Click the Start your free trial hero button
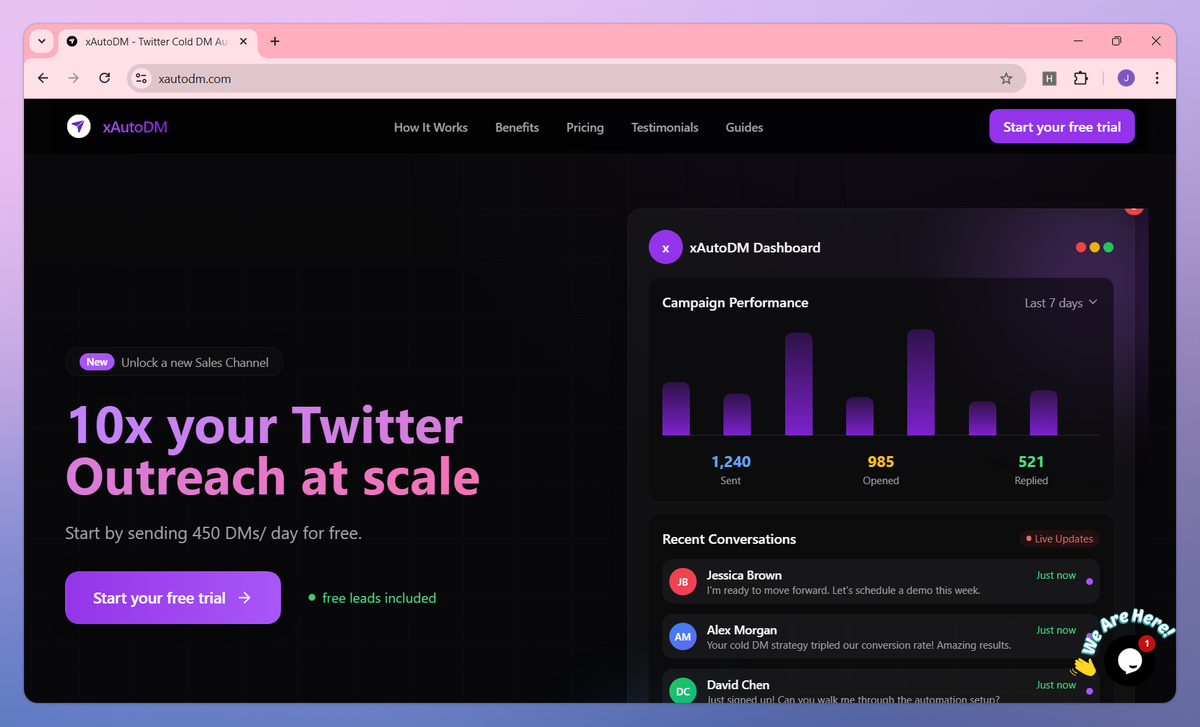The height and width of the screenshot is (727, 1200). 172,597
